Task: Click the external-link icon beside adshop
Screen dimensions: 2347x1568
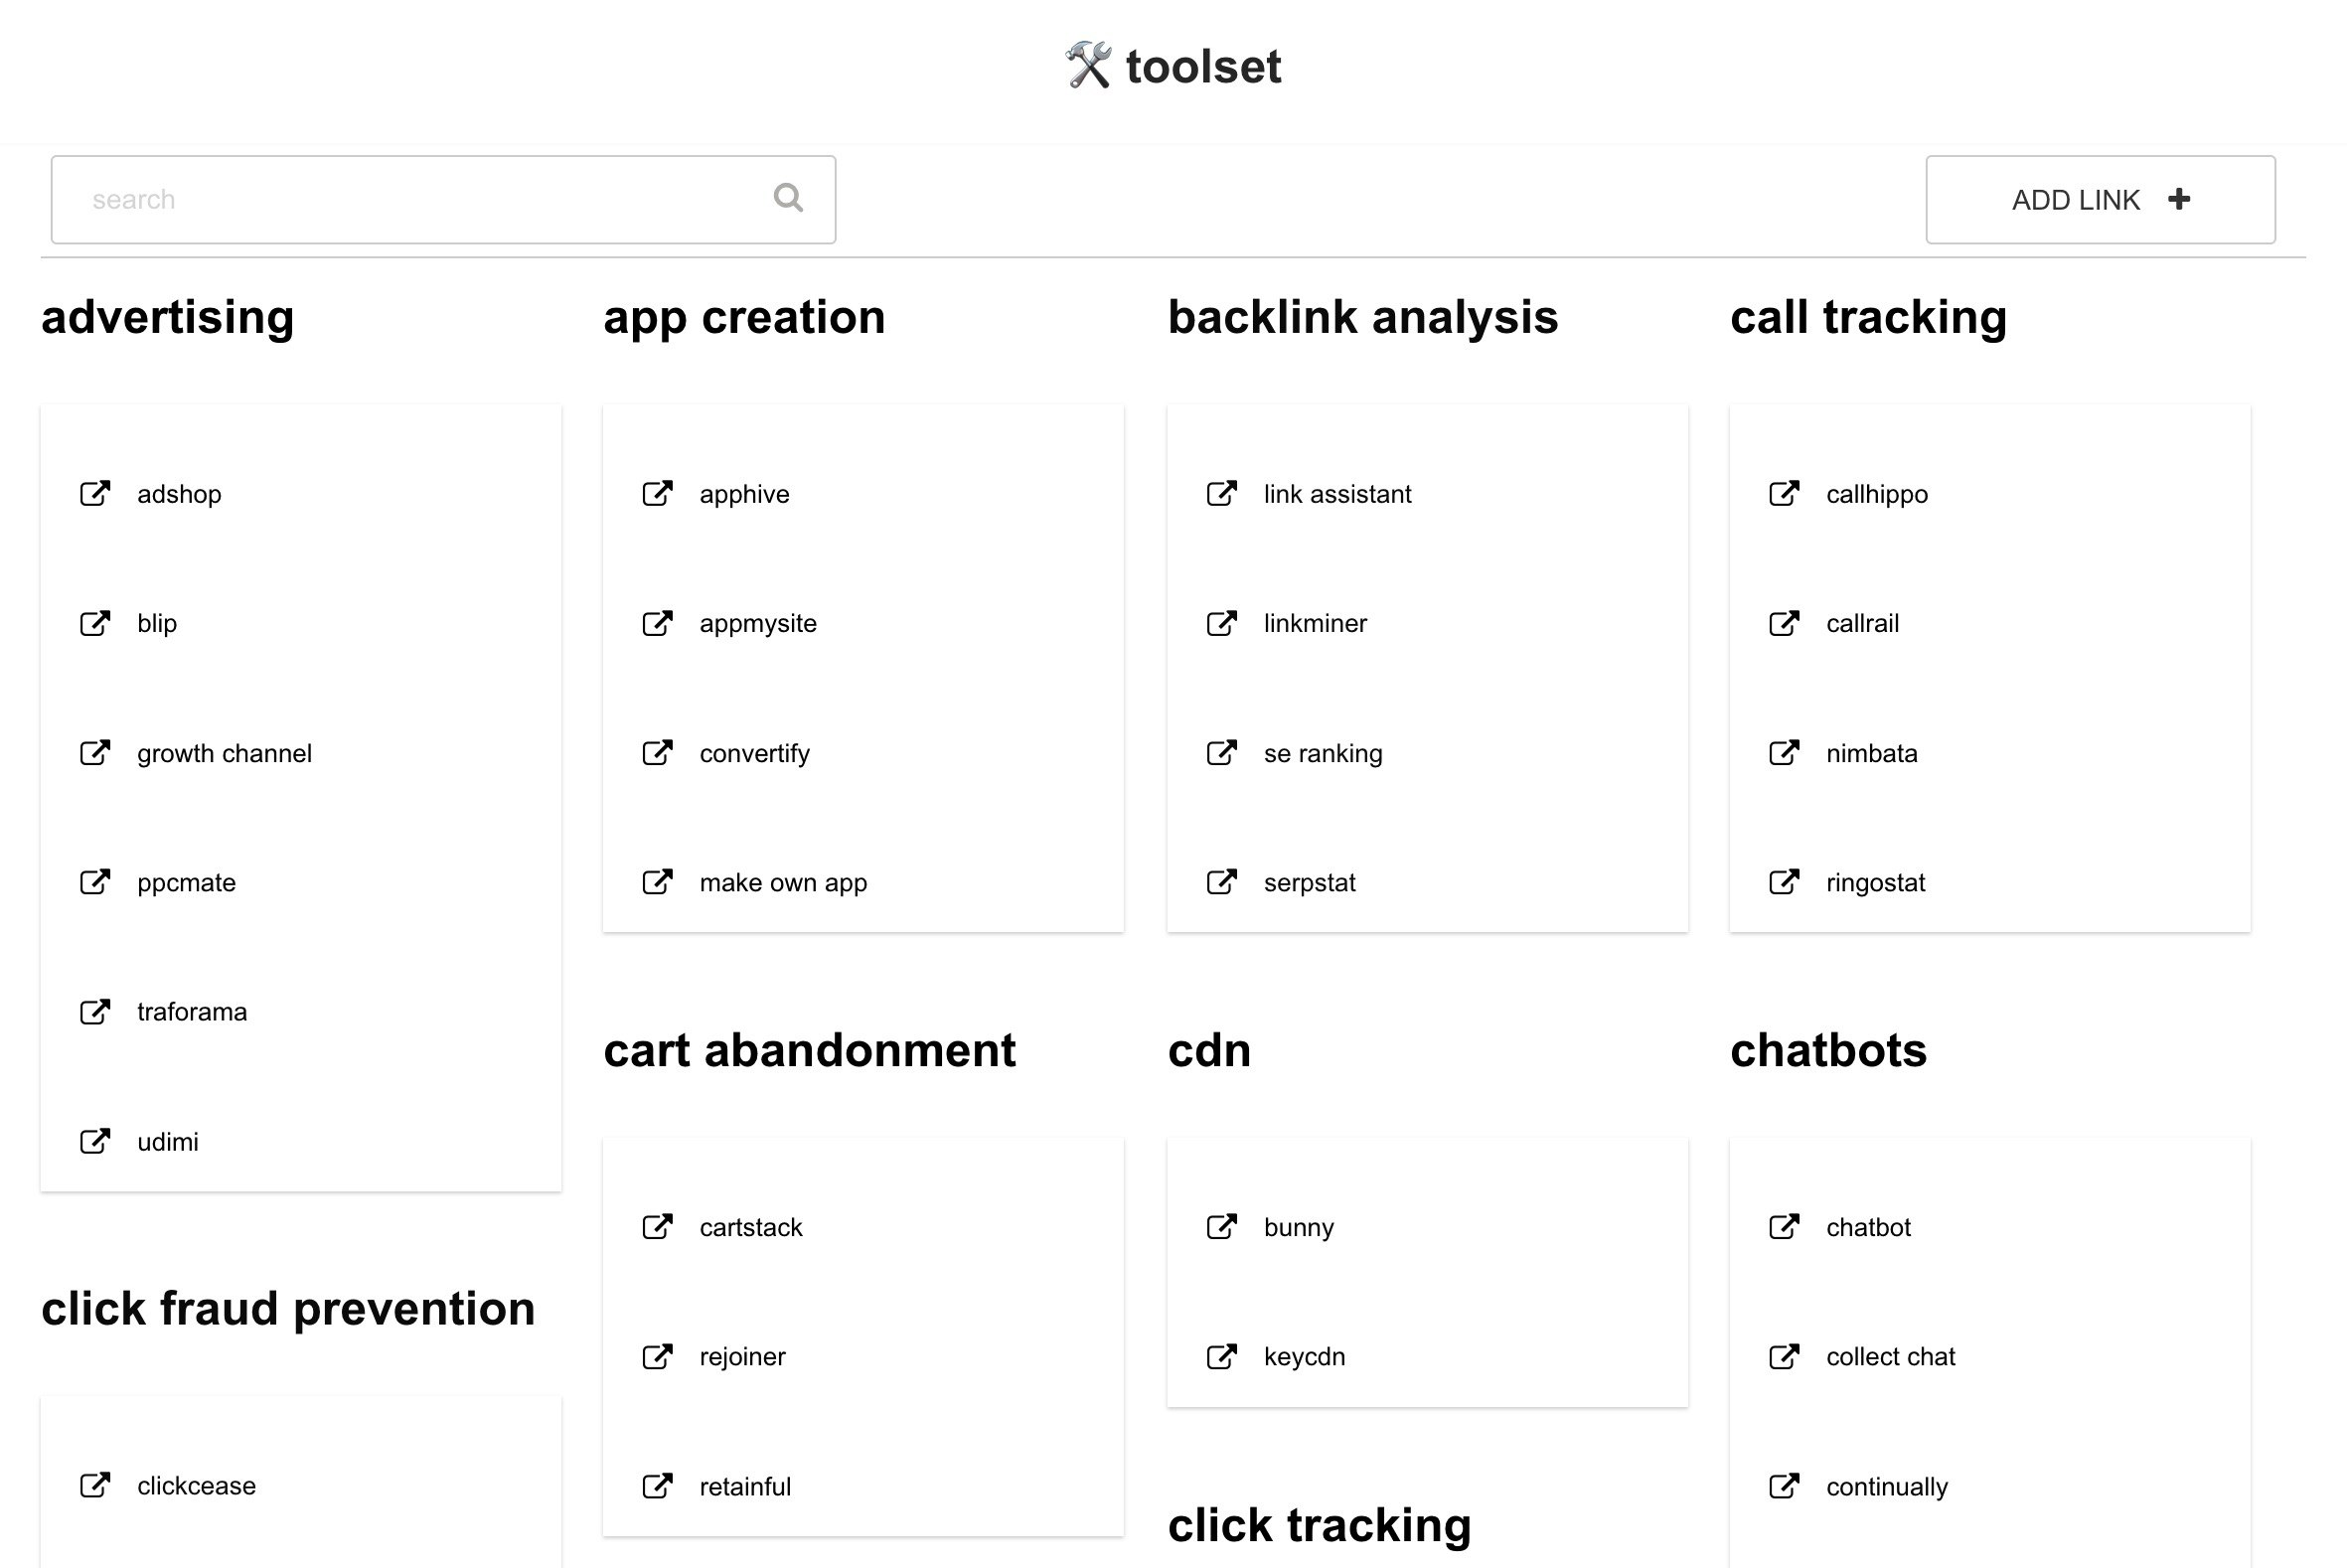Action: point(95,493)
